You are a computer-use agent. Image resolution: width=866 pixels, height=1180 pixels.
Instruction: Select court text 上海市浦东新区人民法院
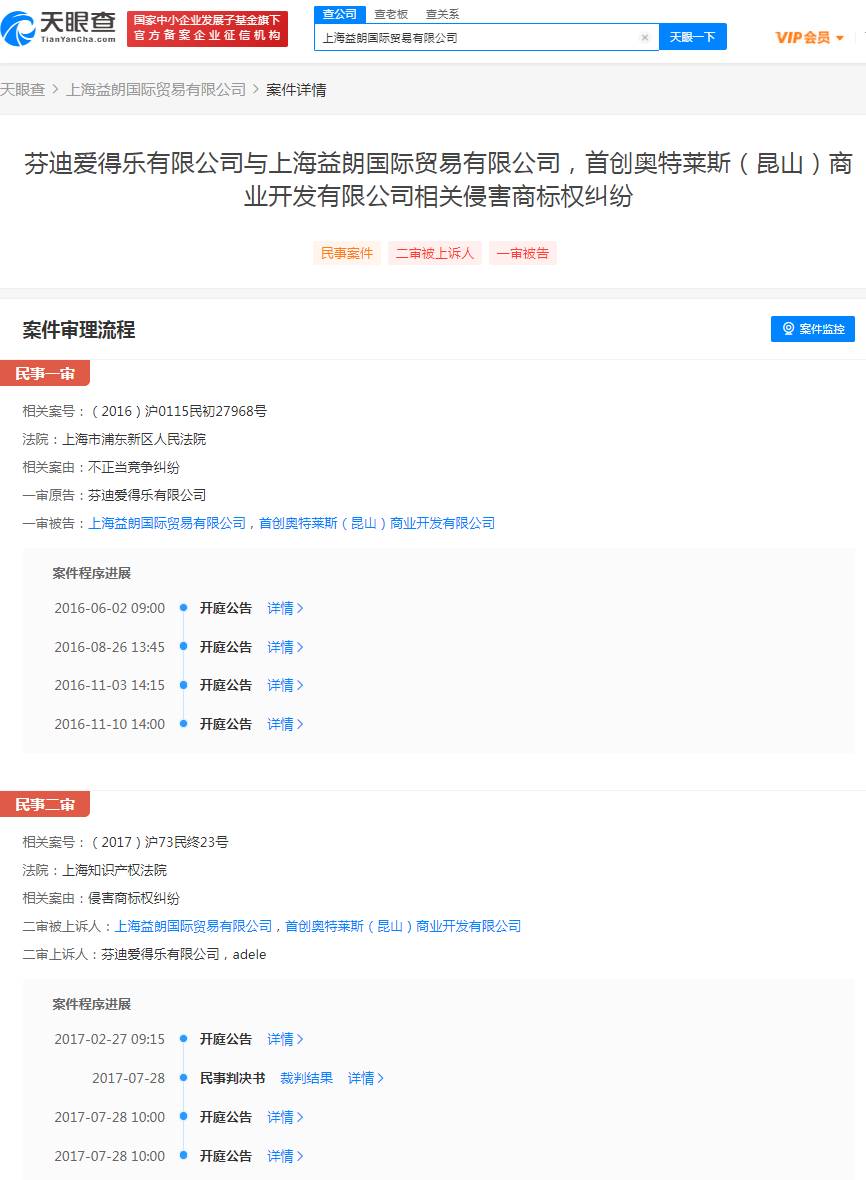point(134,439)
